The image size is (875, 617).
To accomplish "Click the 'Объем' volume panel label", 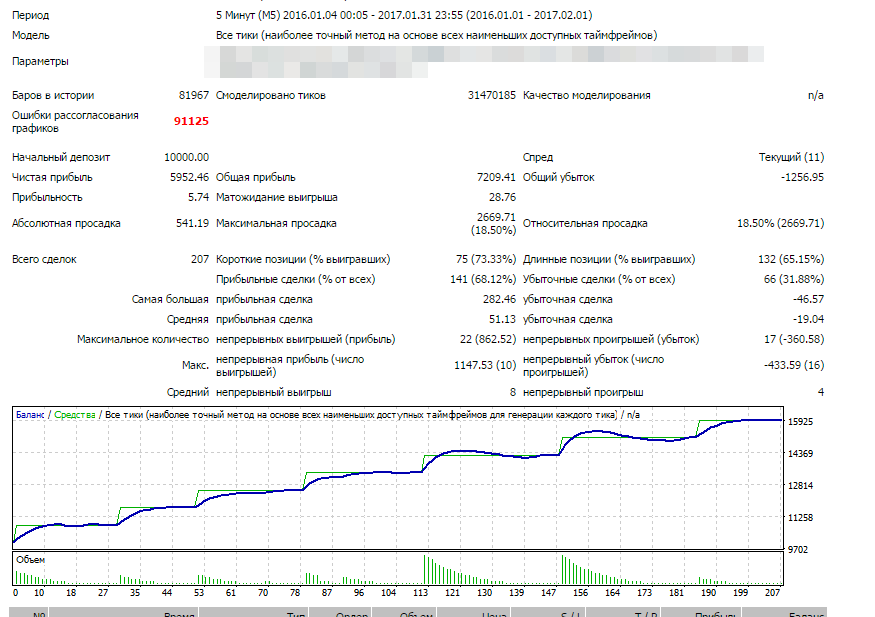I will [x=31, y=560].
